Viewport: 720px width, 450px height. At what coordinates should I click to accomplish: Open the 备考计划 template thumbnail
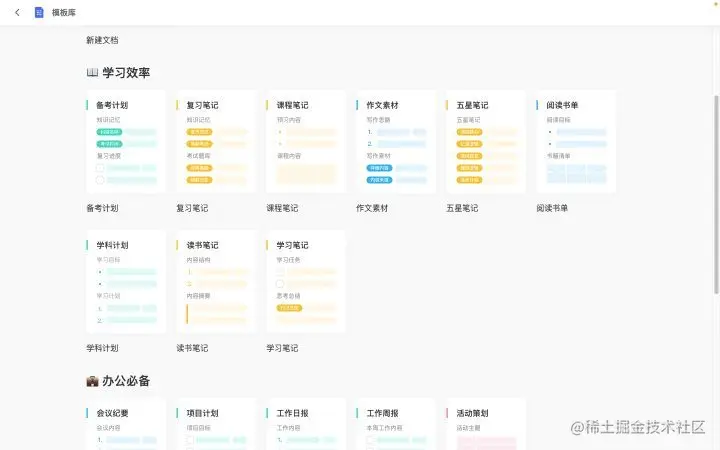[x=126, y=141]
